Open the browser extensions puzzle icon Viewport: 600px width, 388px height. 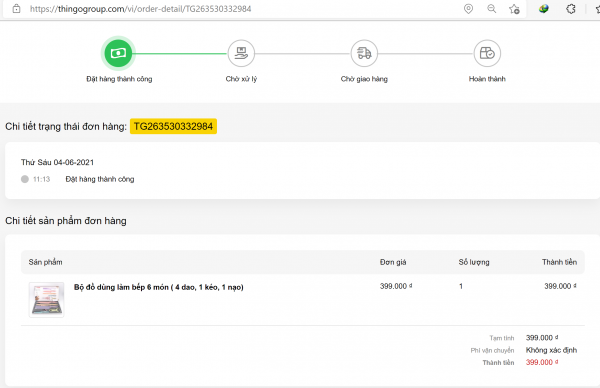(571, 8)
